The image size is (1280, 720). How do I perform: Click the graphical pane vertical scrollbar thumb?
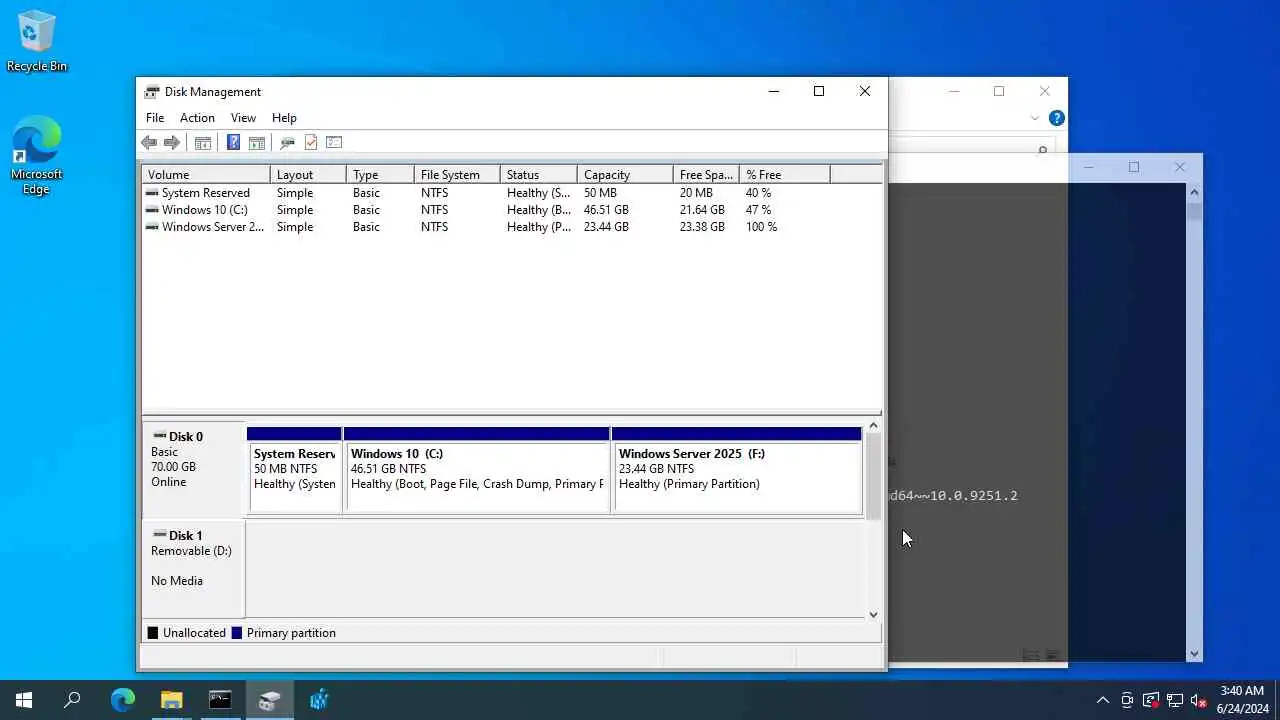pyautogui.click(x=873, y=478)
